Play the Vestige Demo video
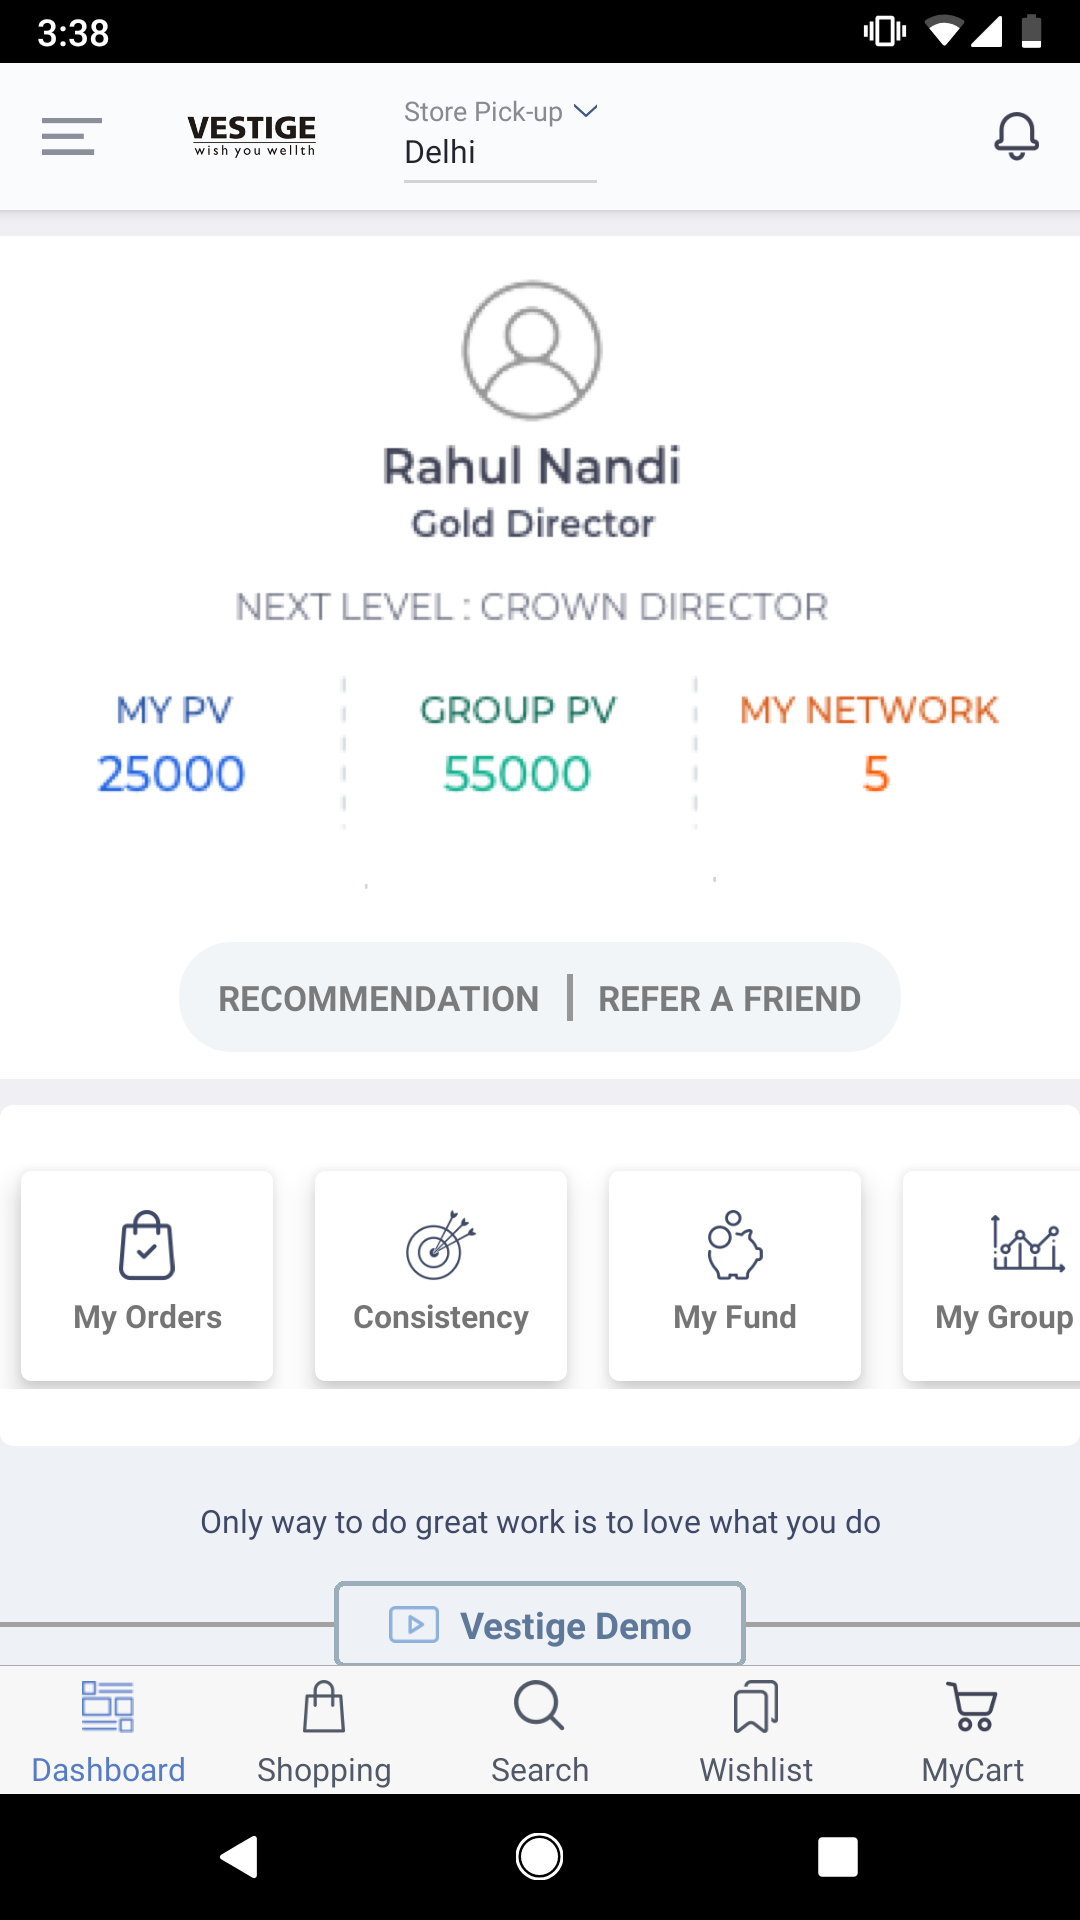1080x1920 pixels. pos(540,1625)
